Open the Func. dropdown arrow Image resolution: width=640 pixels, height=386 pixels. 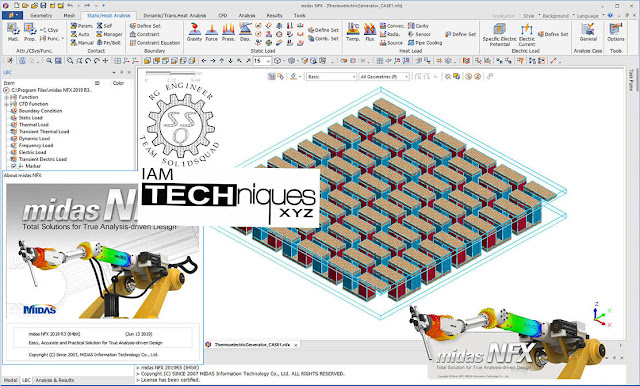tap(63, 39)
